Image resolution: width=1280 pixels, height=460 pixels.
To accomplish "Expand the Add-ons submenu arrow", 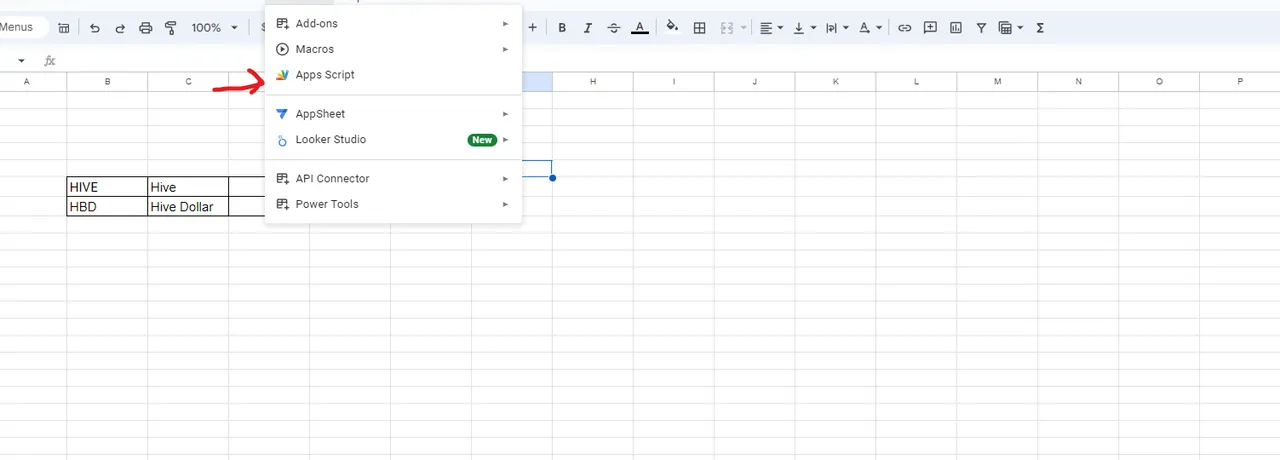I will (506, 23).
